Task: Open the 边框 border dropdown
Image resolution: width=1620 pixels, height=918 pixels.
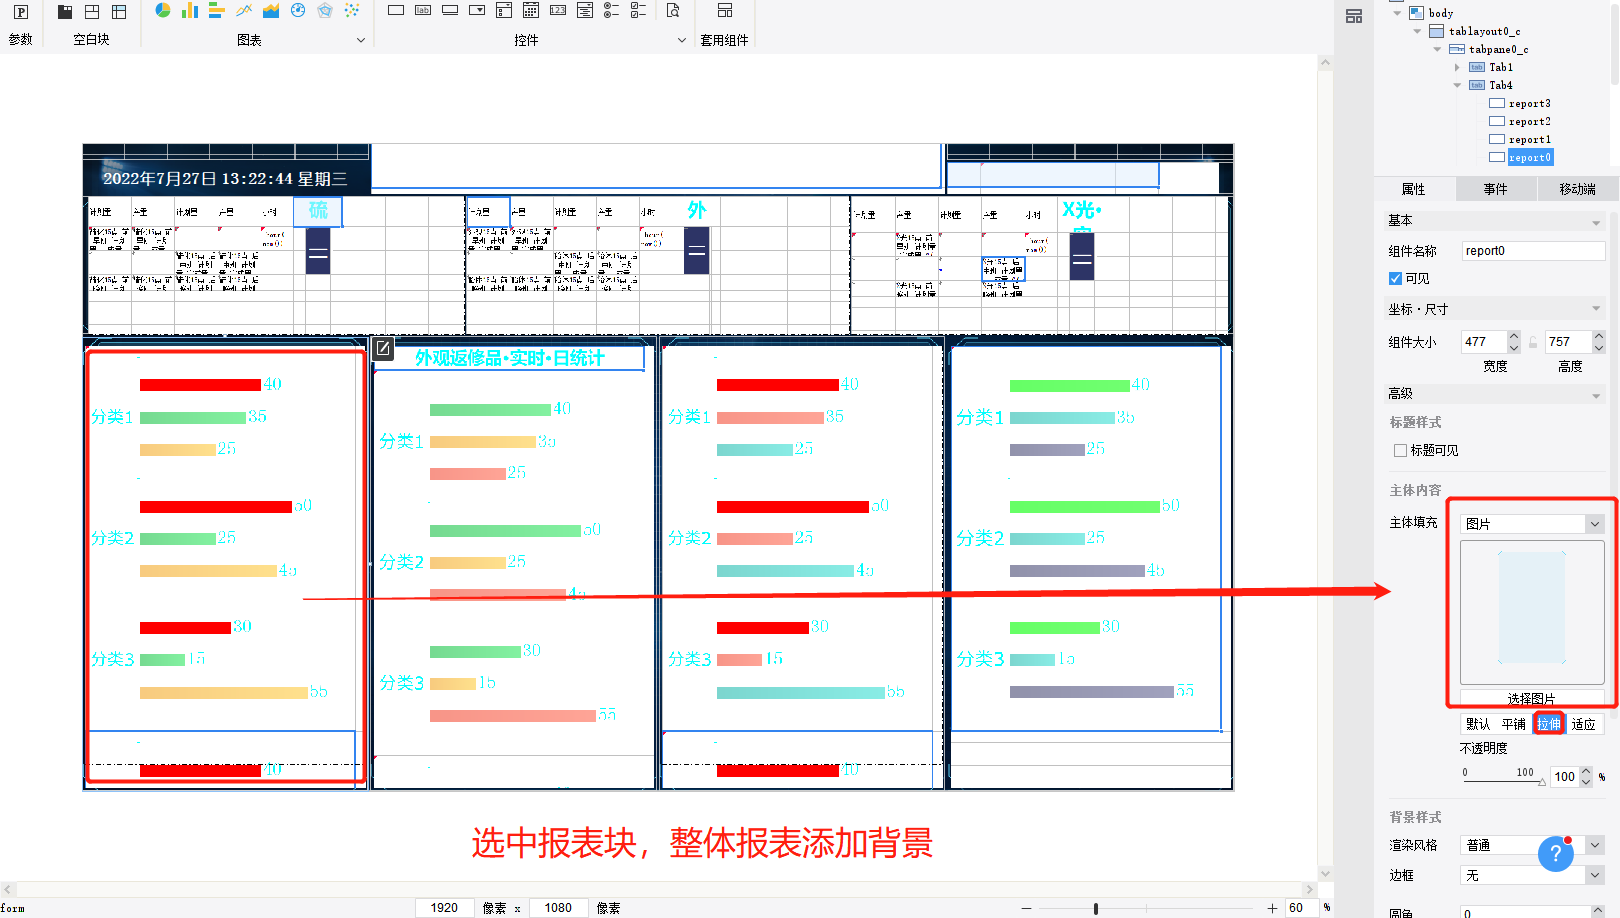Action: click(x=1595, y=875)
